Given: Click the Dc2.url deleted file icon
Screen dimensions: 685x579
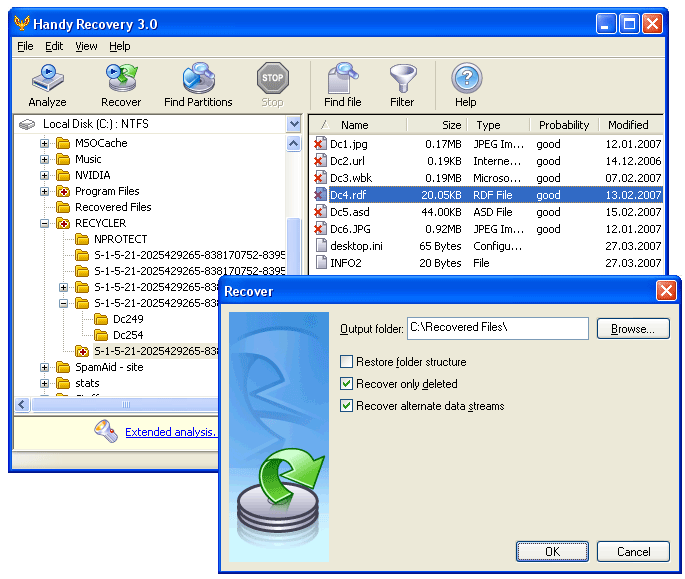Looking at the screenshot, I should (320, 161).
